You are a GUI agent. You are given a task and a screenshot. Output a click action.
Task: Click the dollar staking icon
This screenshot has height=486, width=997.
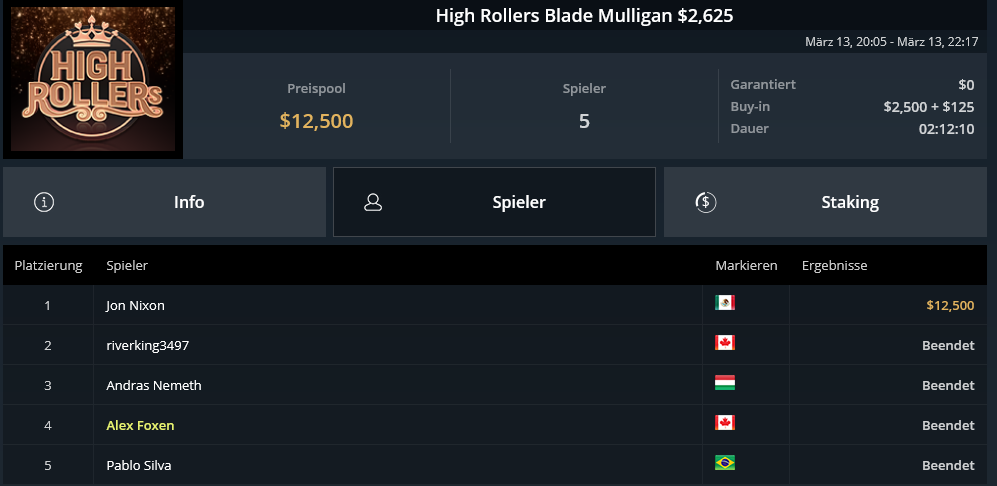tap(706, 202)
